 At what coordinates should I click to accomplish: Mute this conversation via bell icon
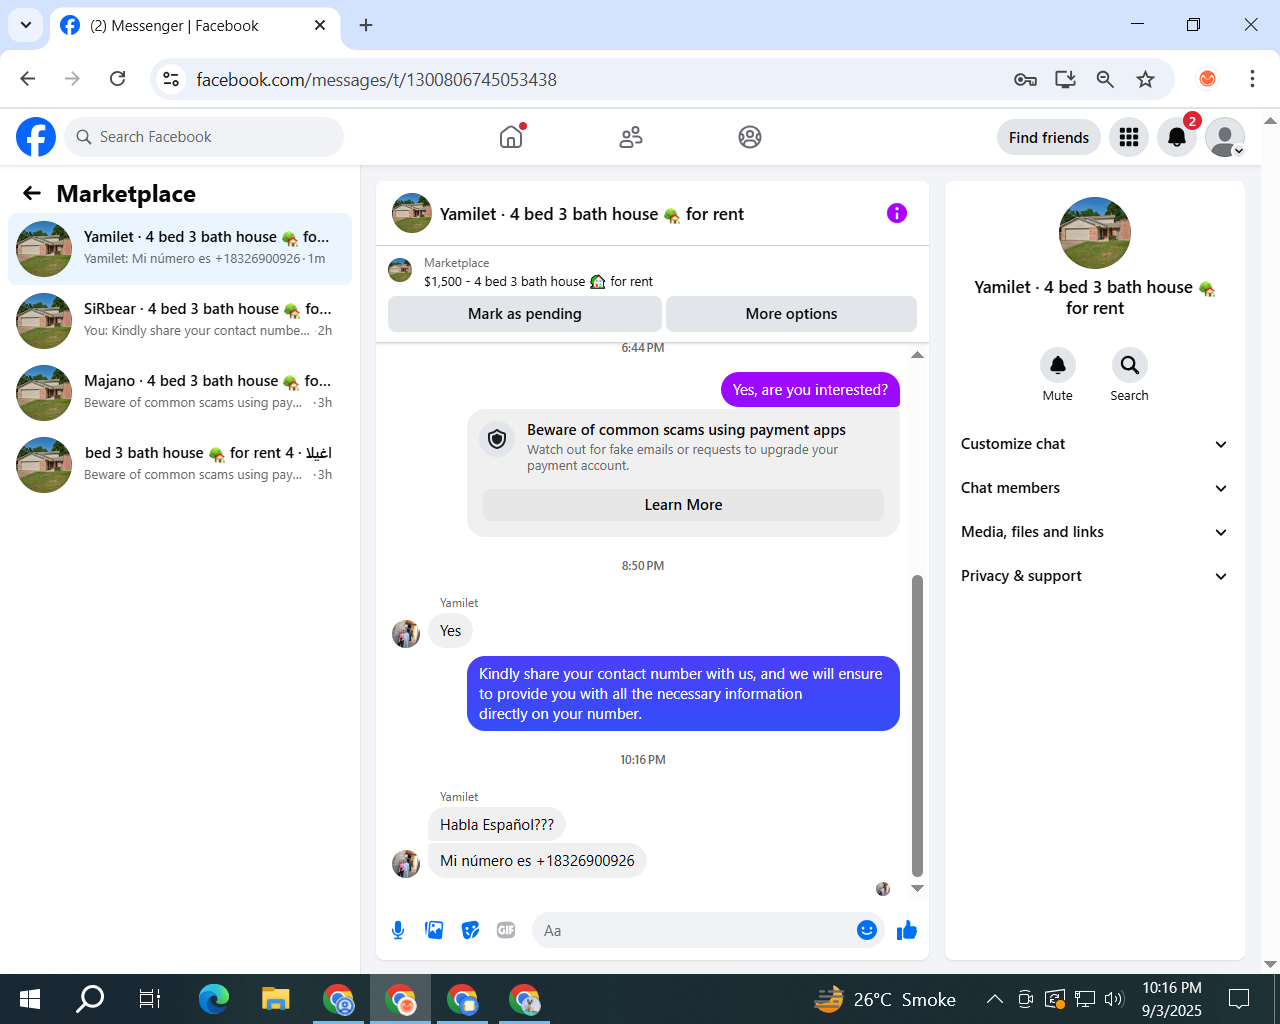(x=1057, y=365)
